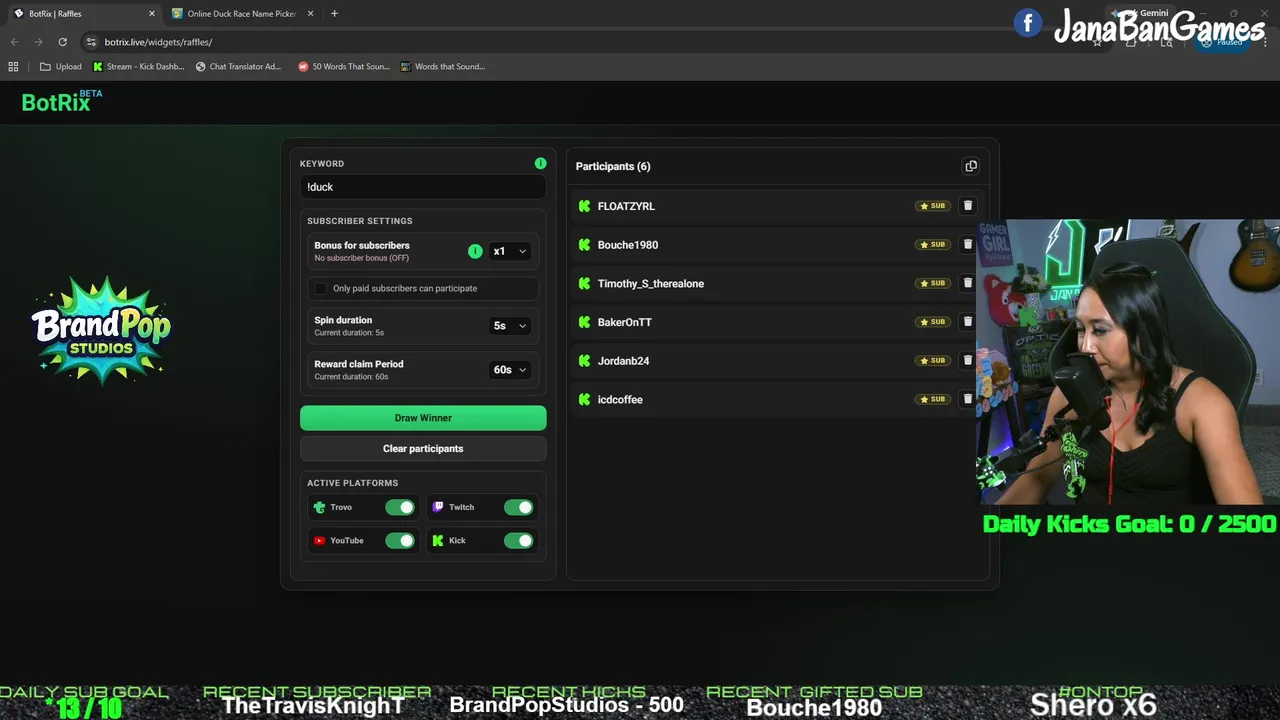The width and height of the screenshot is (1280, 720).
Task: Open the Chrome apps grid icon
Action: tap(13, 67)
